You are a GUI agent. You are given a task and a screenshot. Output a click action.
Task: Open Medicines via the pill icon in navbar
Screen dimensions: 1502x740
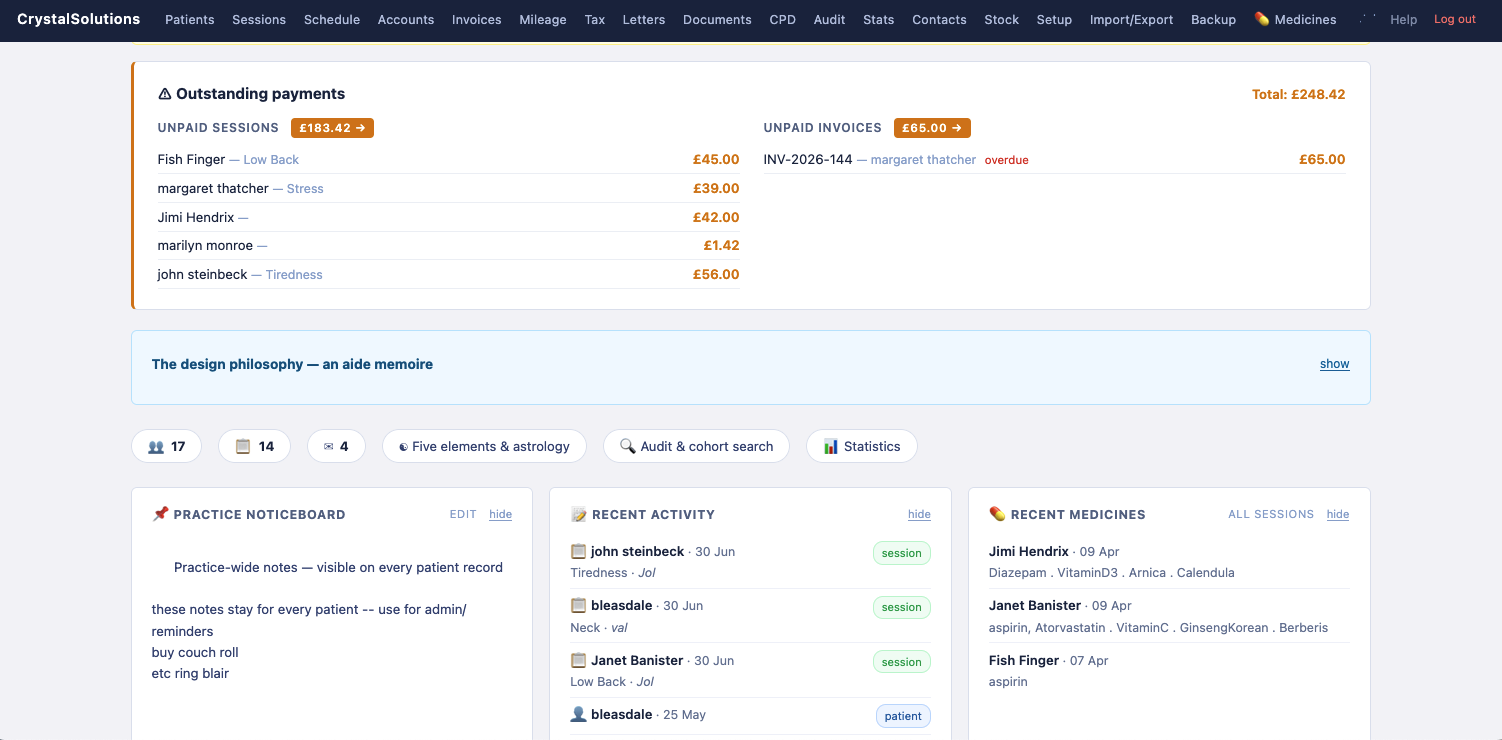(1295, 19)
